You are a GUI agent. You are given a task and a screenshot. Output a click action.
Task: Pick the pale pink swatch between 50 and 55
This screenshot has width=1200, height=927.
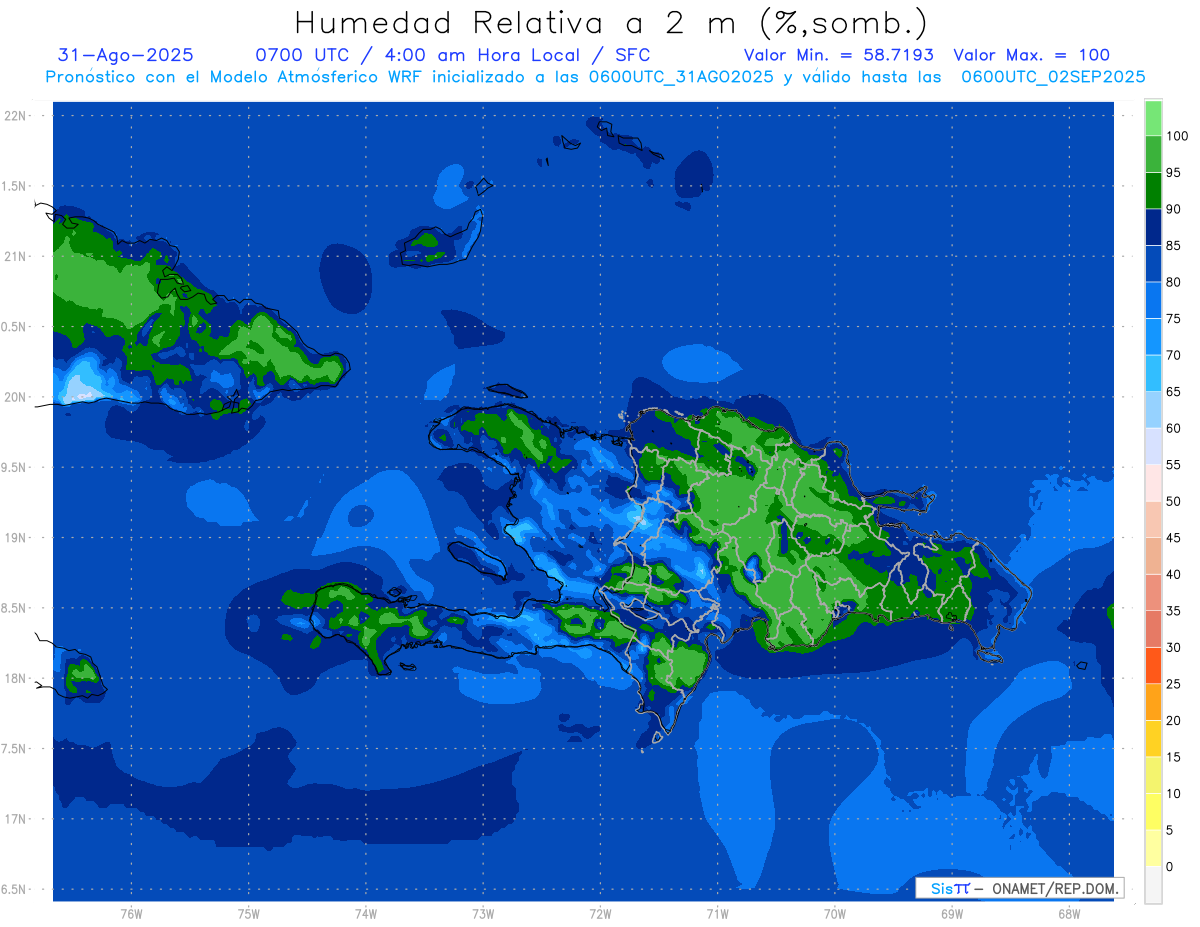(1153, 483)
